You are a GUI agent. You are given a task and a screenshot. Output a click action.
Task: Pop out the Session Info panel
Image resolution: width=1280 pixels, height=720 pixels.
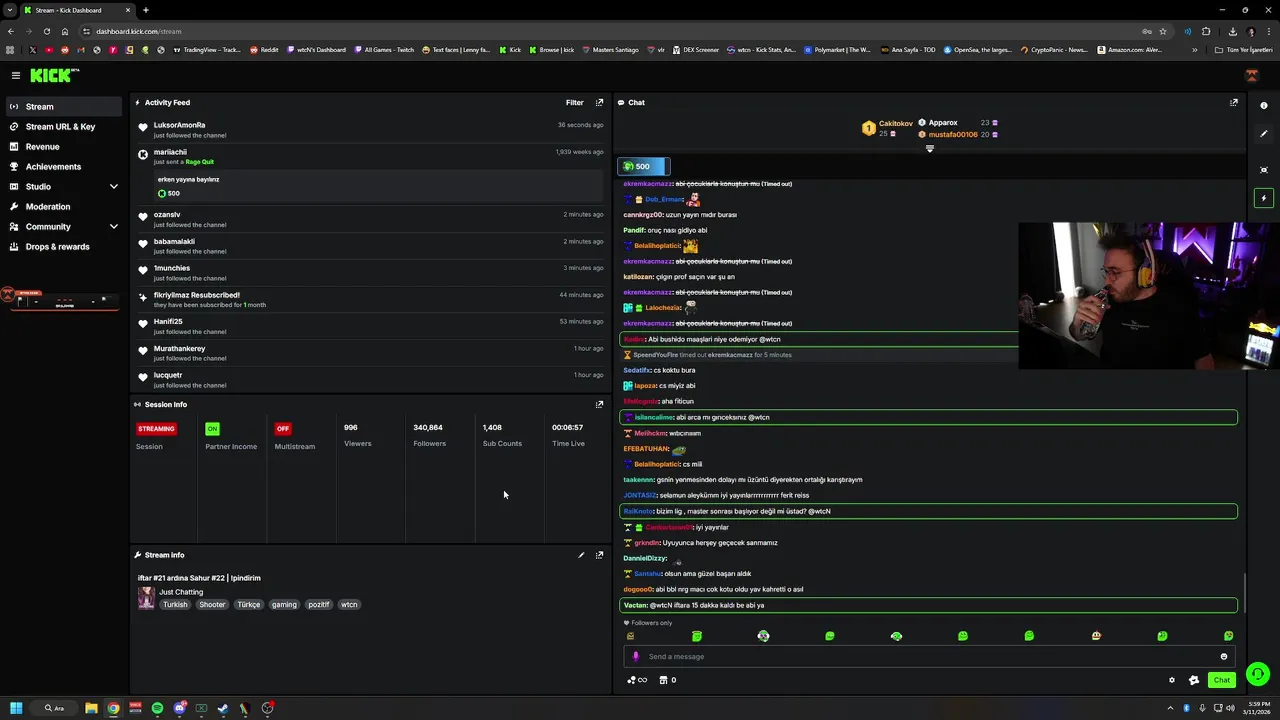[x=599, y=404]
